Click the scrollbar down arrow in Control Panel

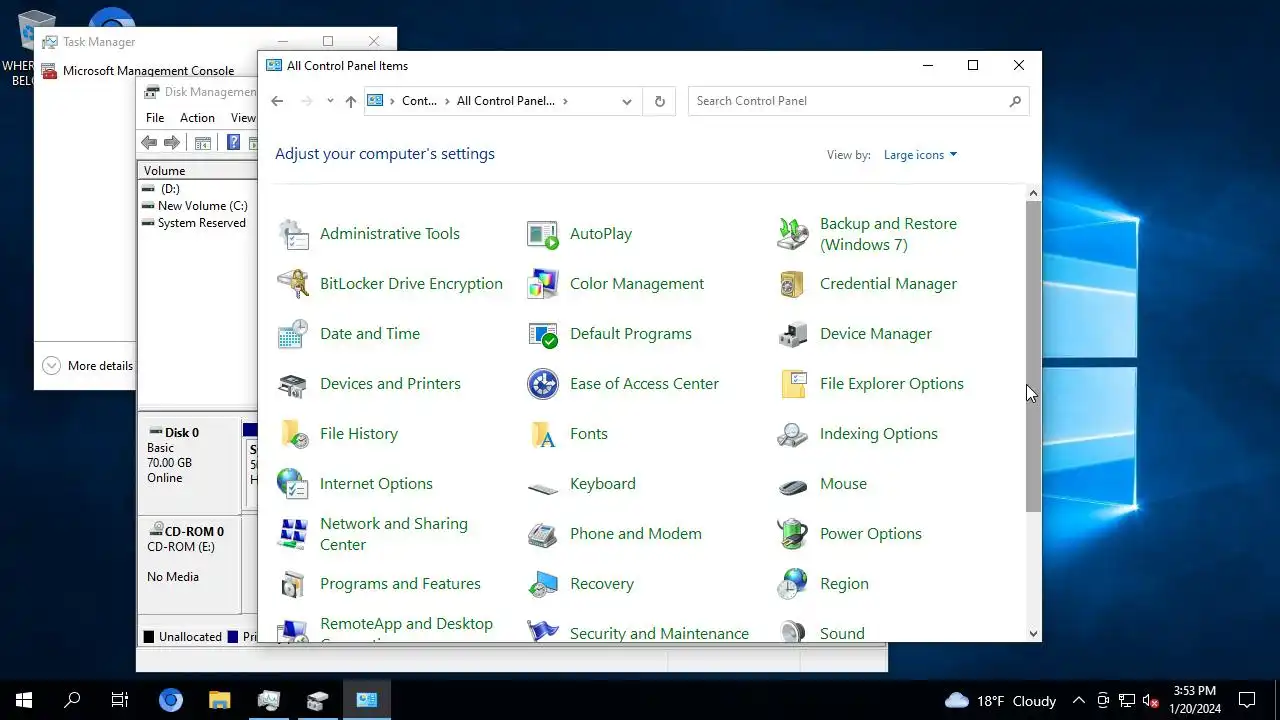[x=1034, y=634]
